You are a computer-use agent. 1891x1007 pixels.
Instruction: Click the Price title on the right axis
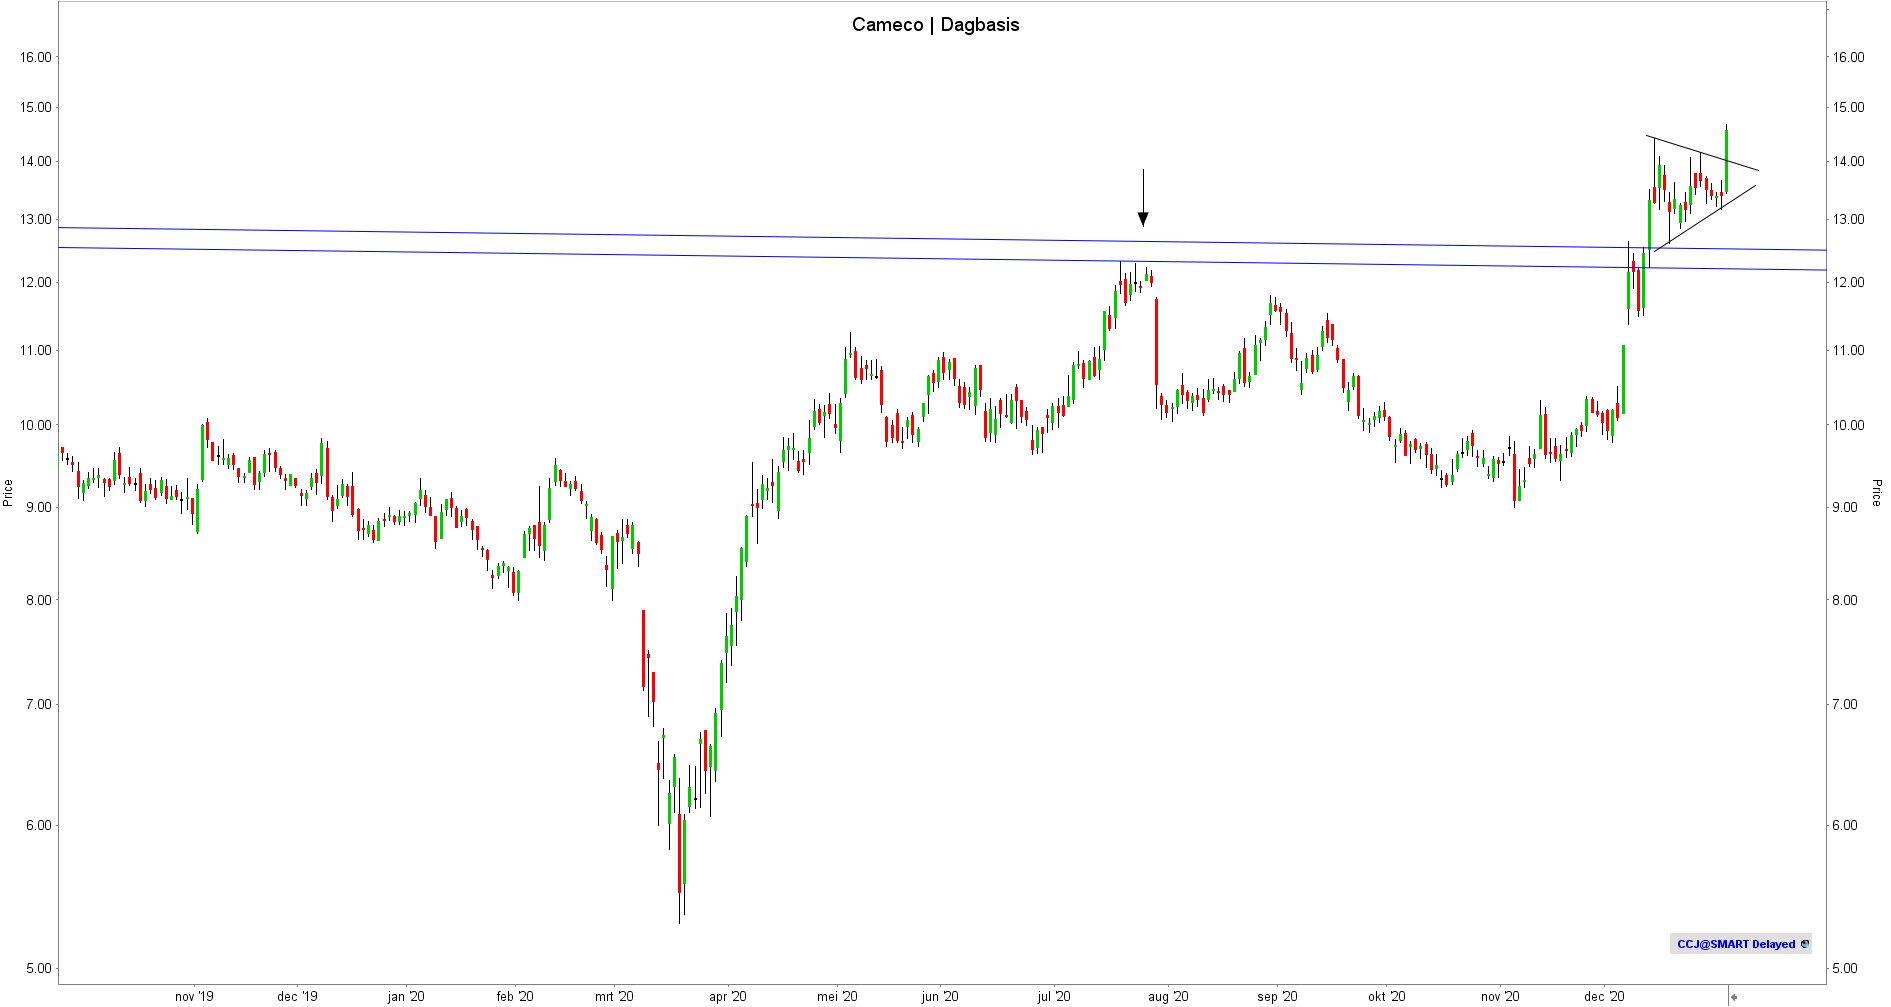(1877, 493)
